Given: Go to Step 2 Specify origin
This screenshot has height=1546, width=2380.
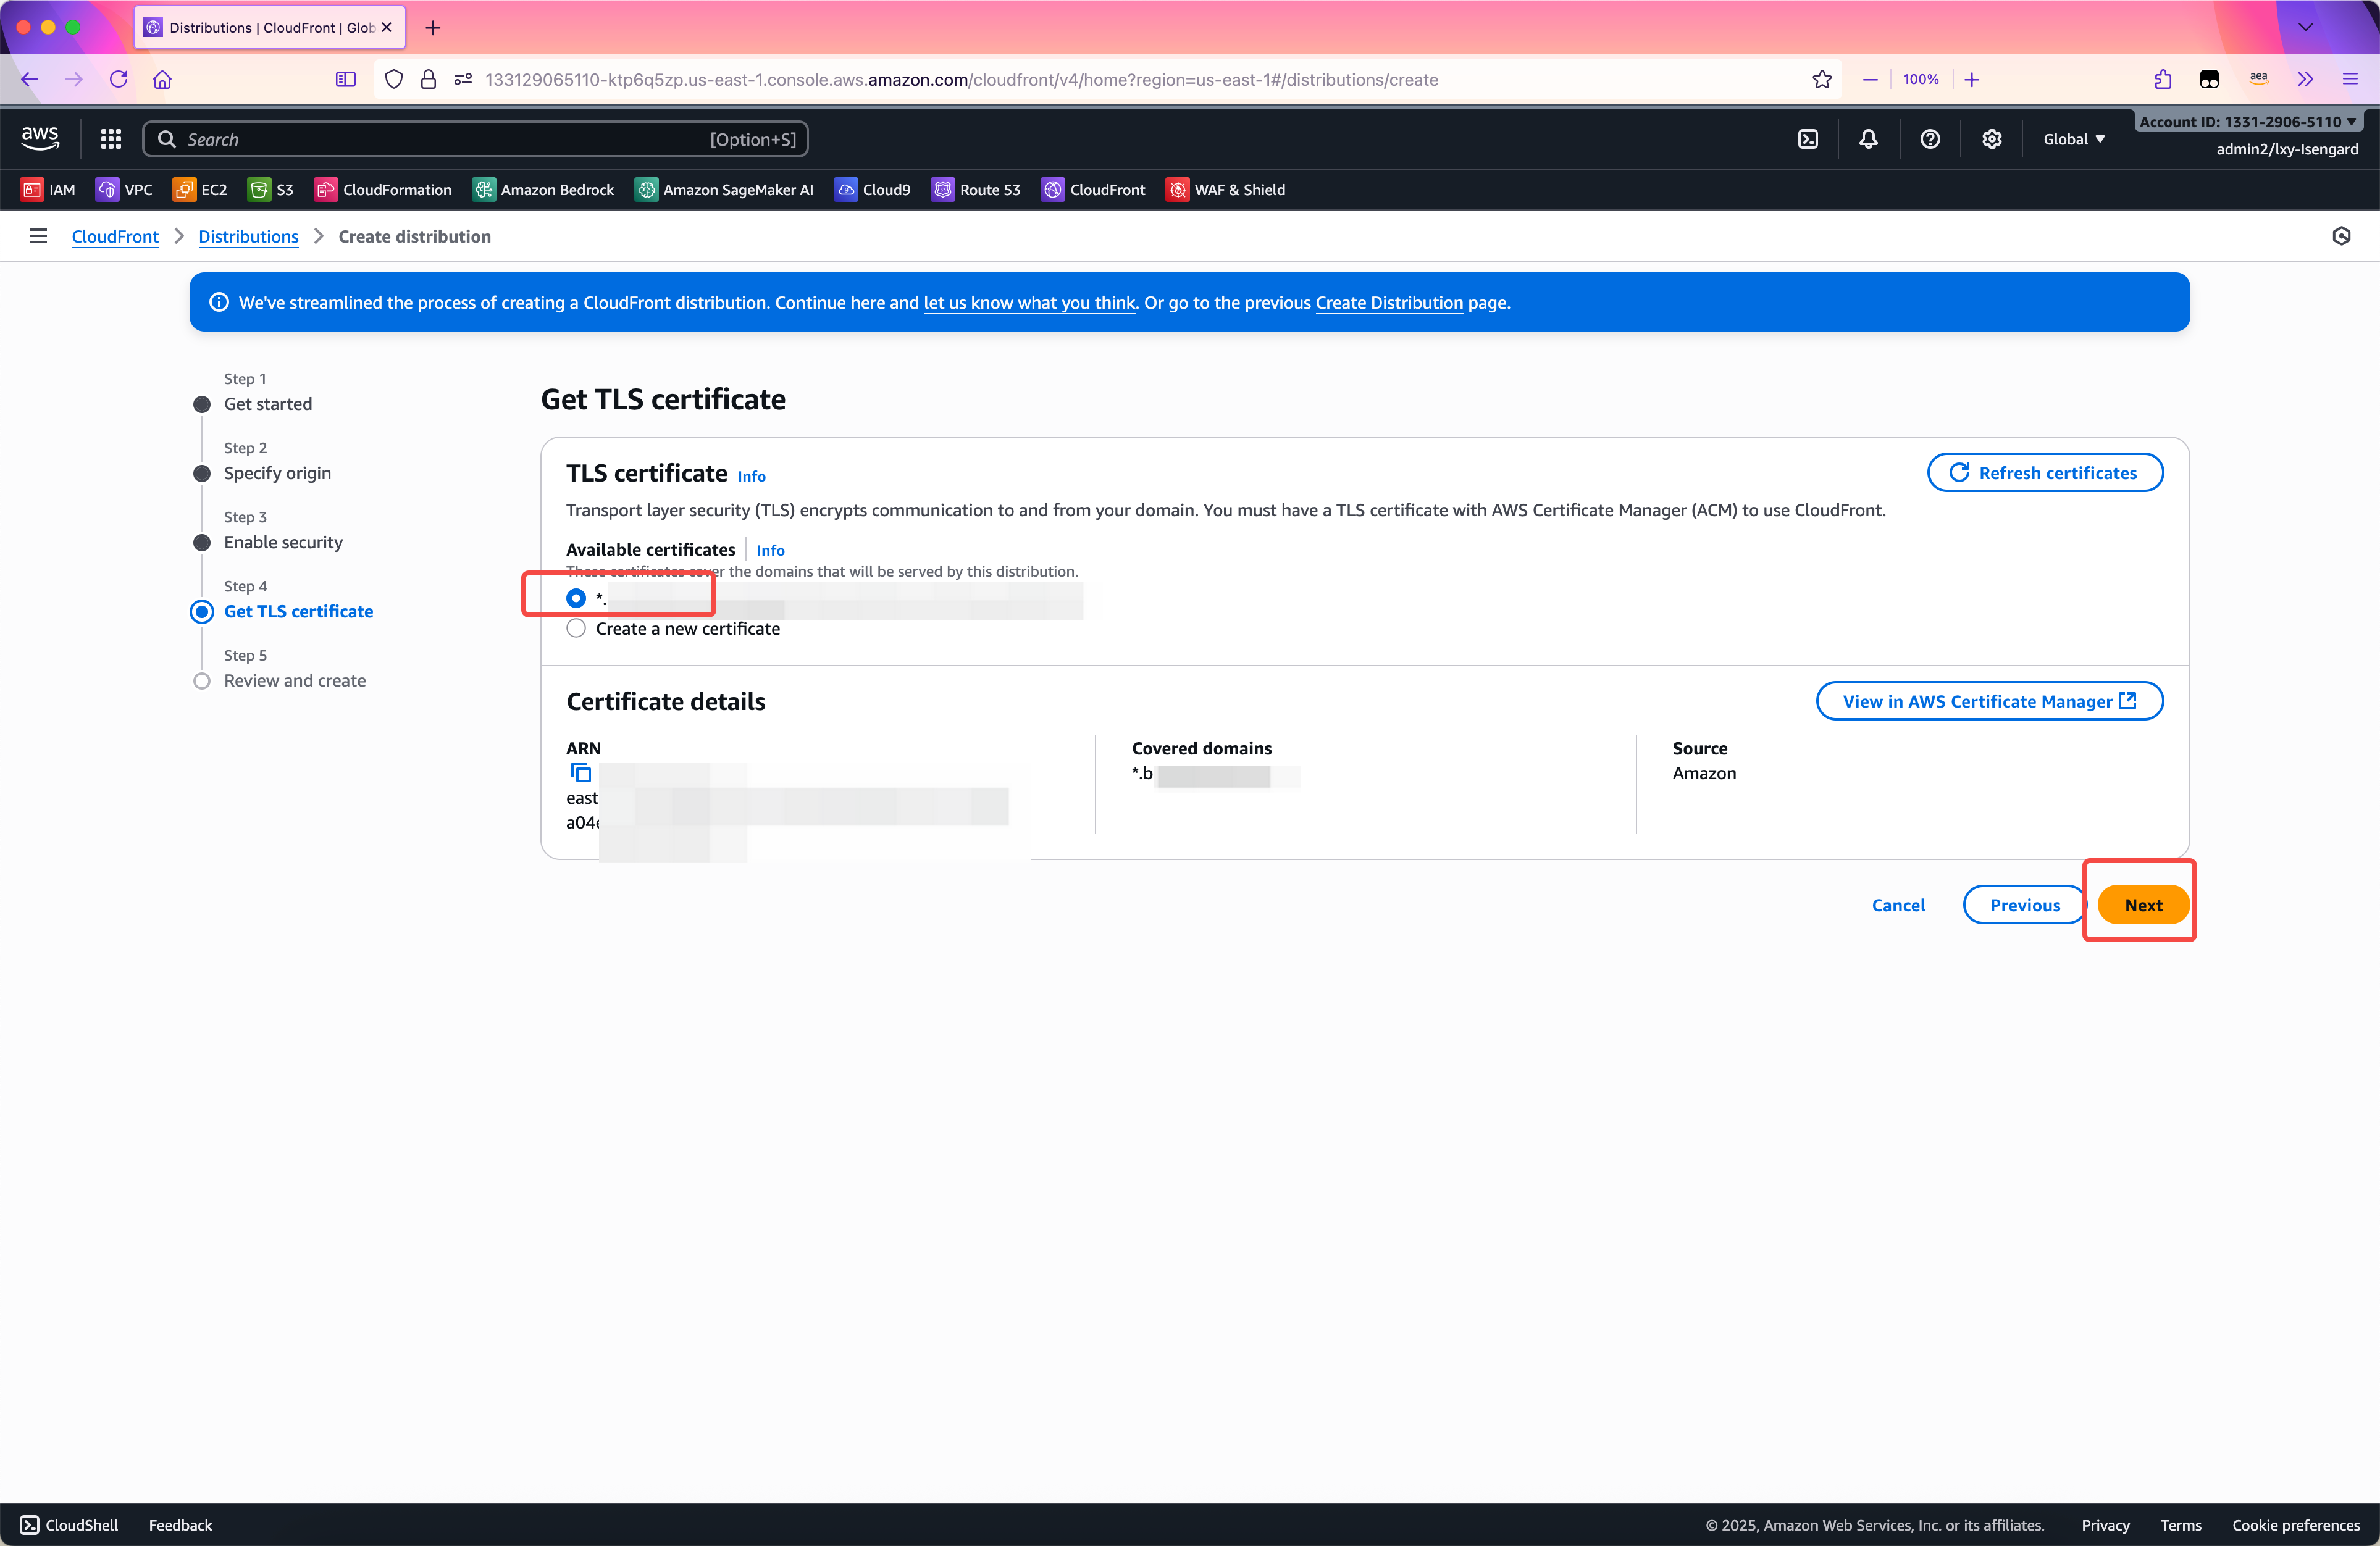Looking at the screenshot, I should 277,473.
